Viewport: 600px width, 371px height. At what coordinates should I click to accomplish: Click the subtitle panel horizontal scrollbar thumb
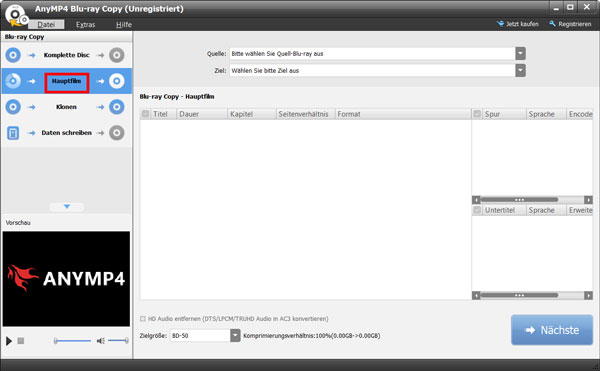(519, 295)
